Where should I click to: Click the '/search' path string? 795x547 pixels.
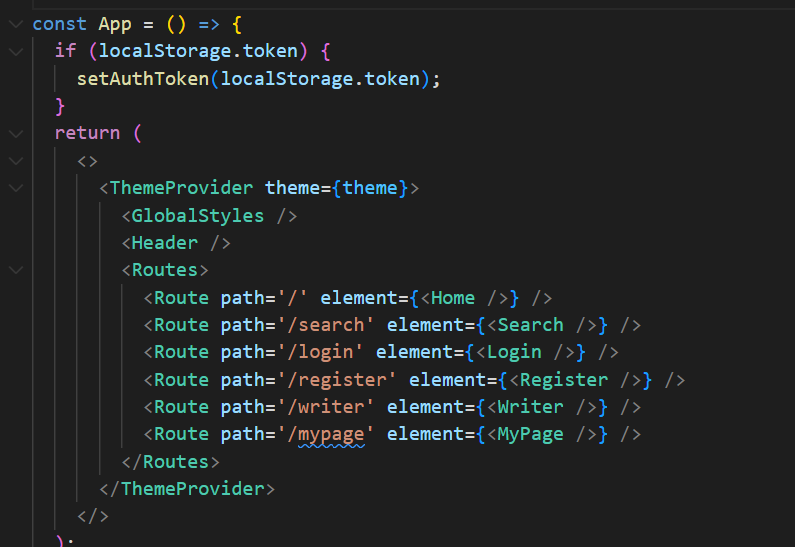(x=326, y=325)
